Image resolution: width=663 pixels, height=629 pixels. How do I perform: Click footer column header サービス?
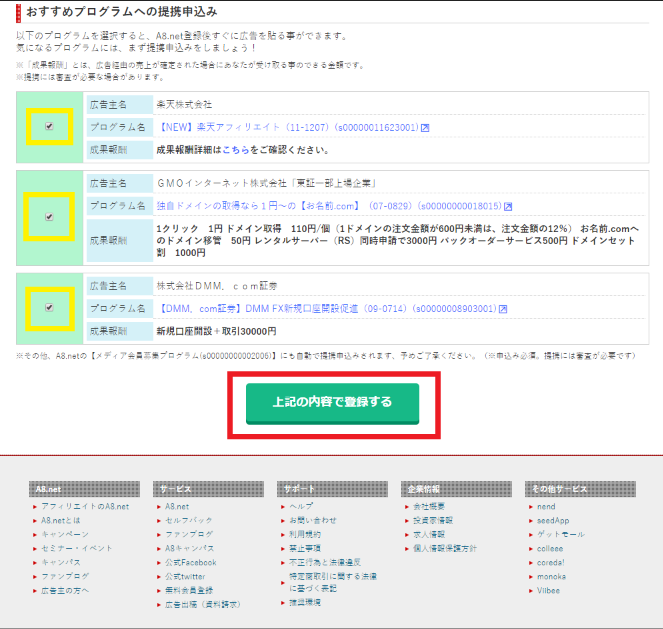point(208,489)
